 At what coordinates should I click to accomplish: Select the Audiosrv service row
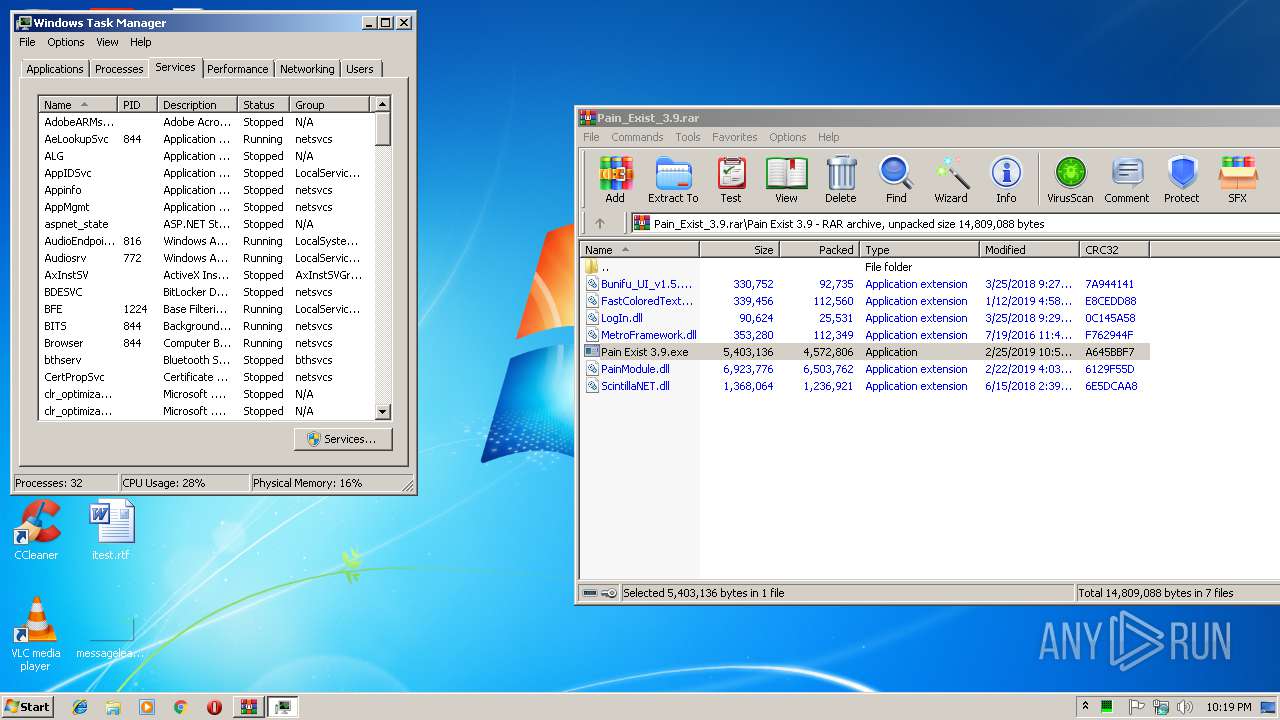coord(206,258)
